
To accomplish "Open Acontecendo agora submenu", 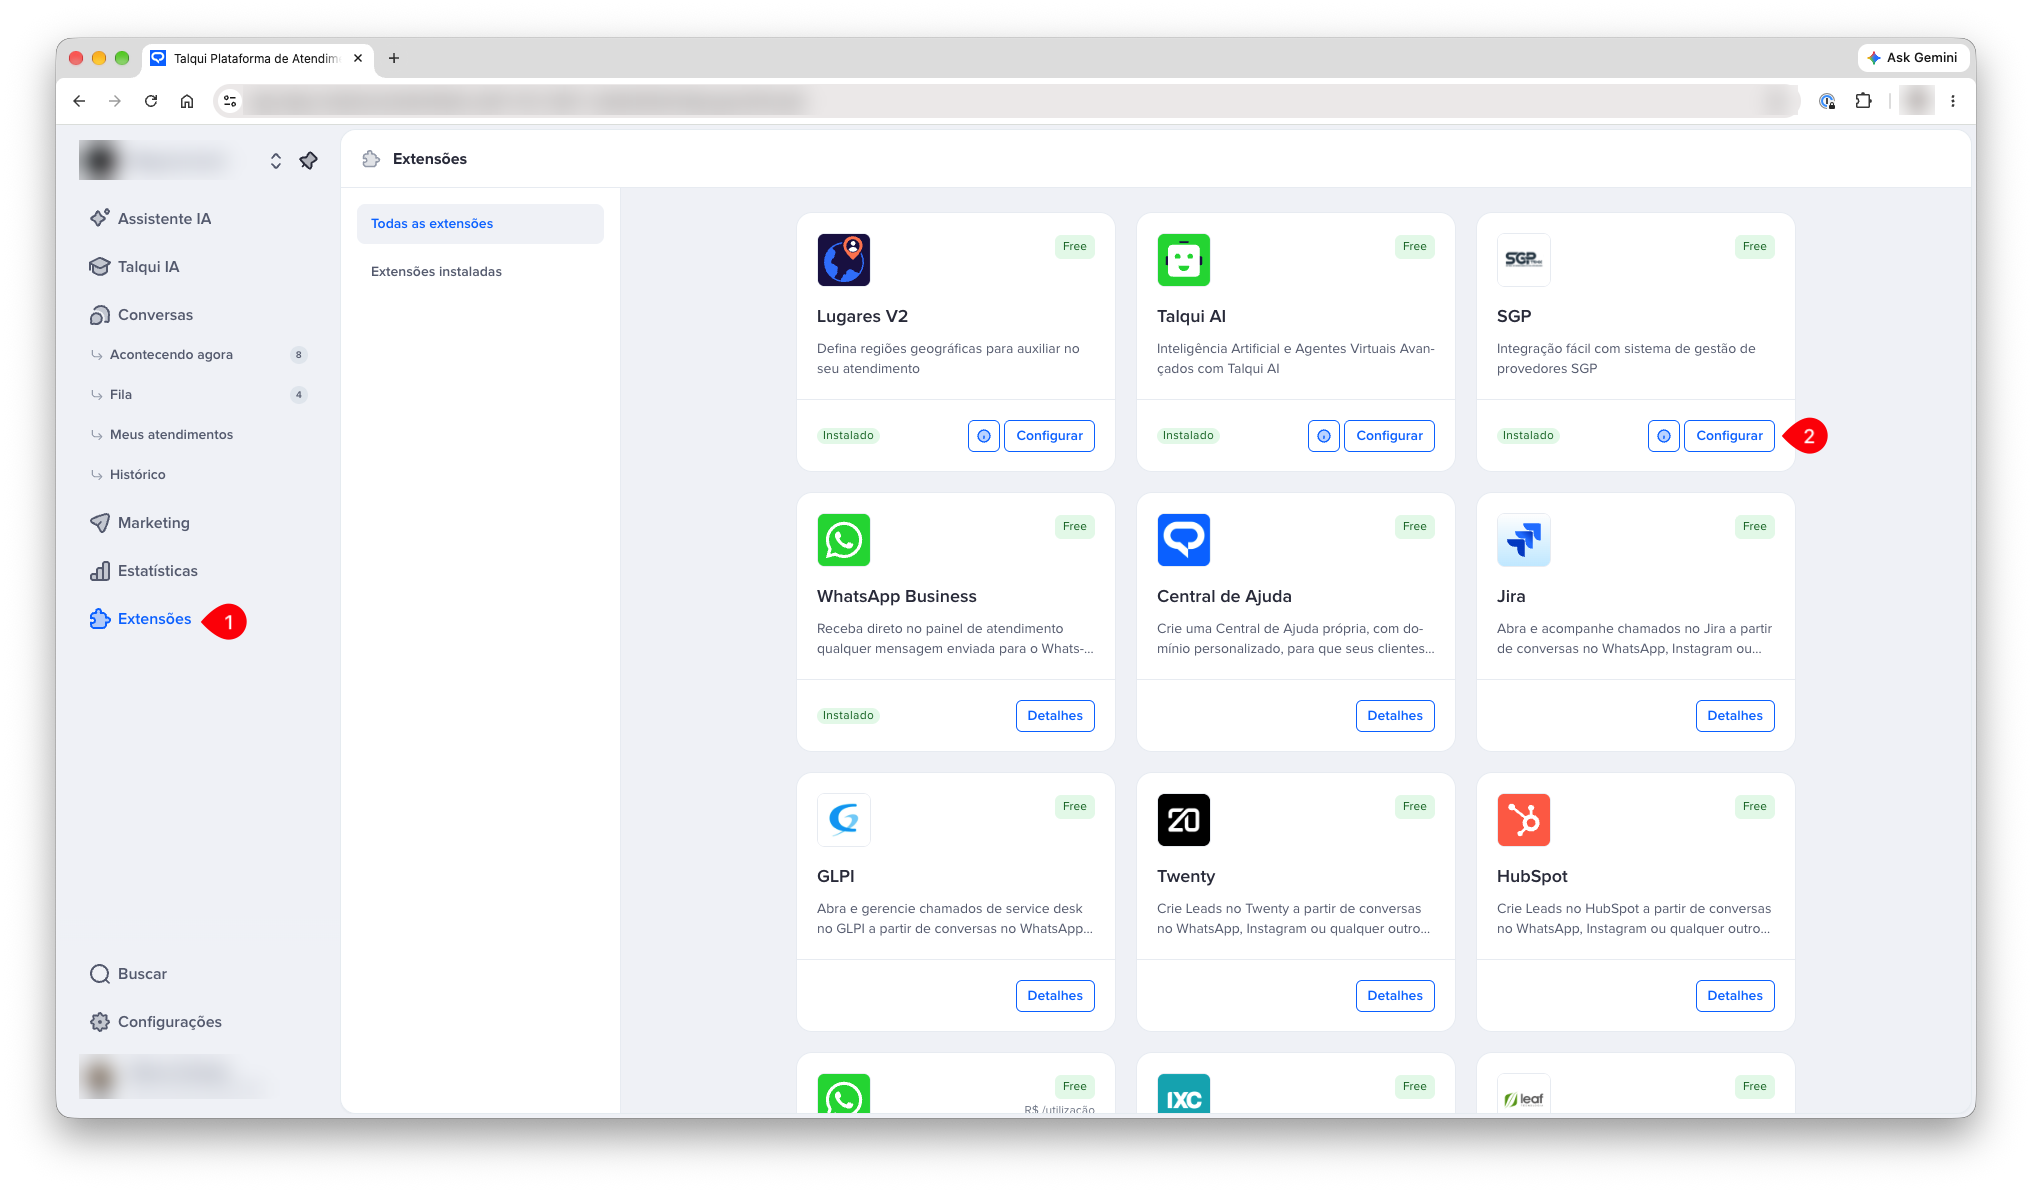I will [x=198, y=354].
